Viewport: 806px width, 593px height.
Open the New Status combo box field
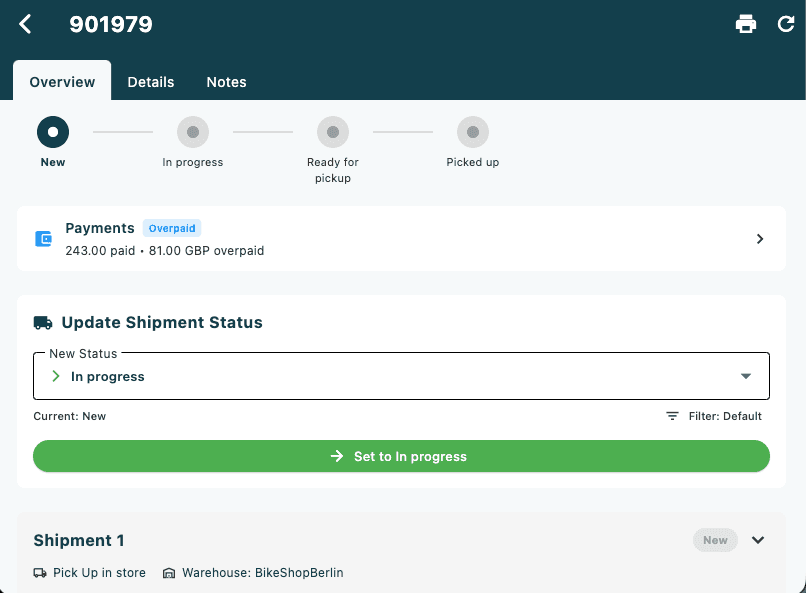point(401,376)
